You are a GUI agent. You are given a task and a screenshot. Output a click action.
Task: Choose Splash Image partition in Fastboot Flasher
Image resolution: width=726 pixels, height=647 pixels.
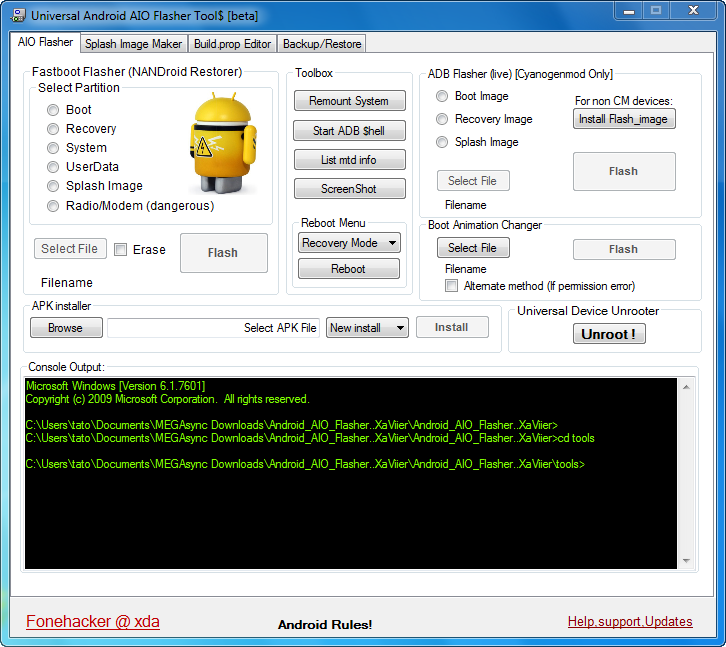pos(53,186)
